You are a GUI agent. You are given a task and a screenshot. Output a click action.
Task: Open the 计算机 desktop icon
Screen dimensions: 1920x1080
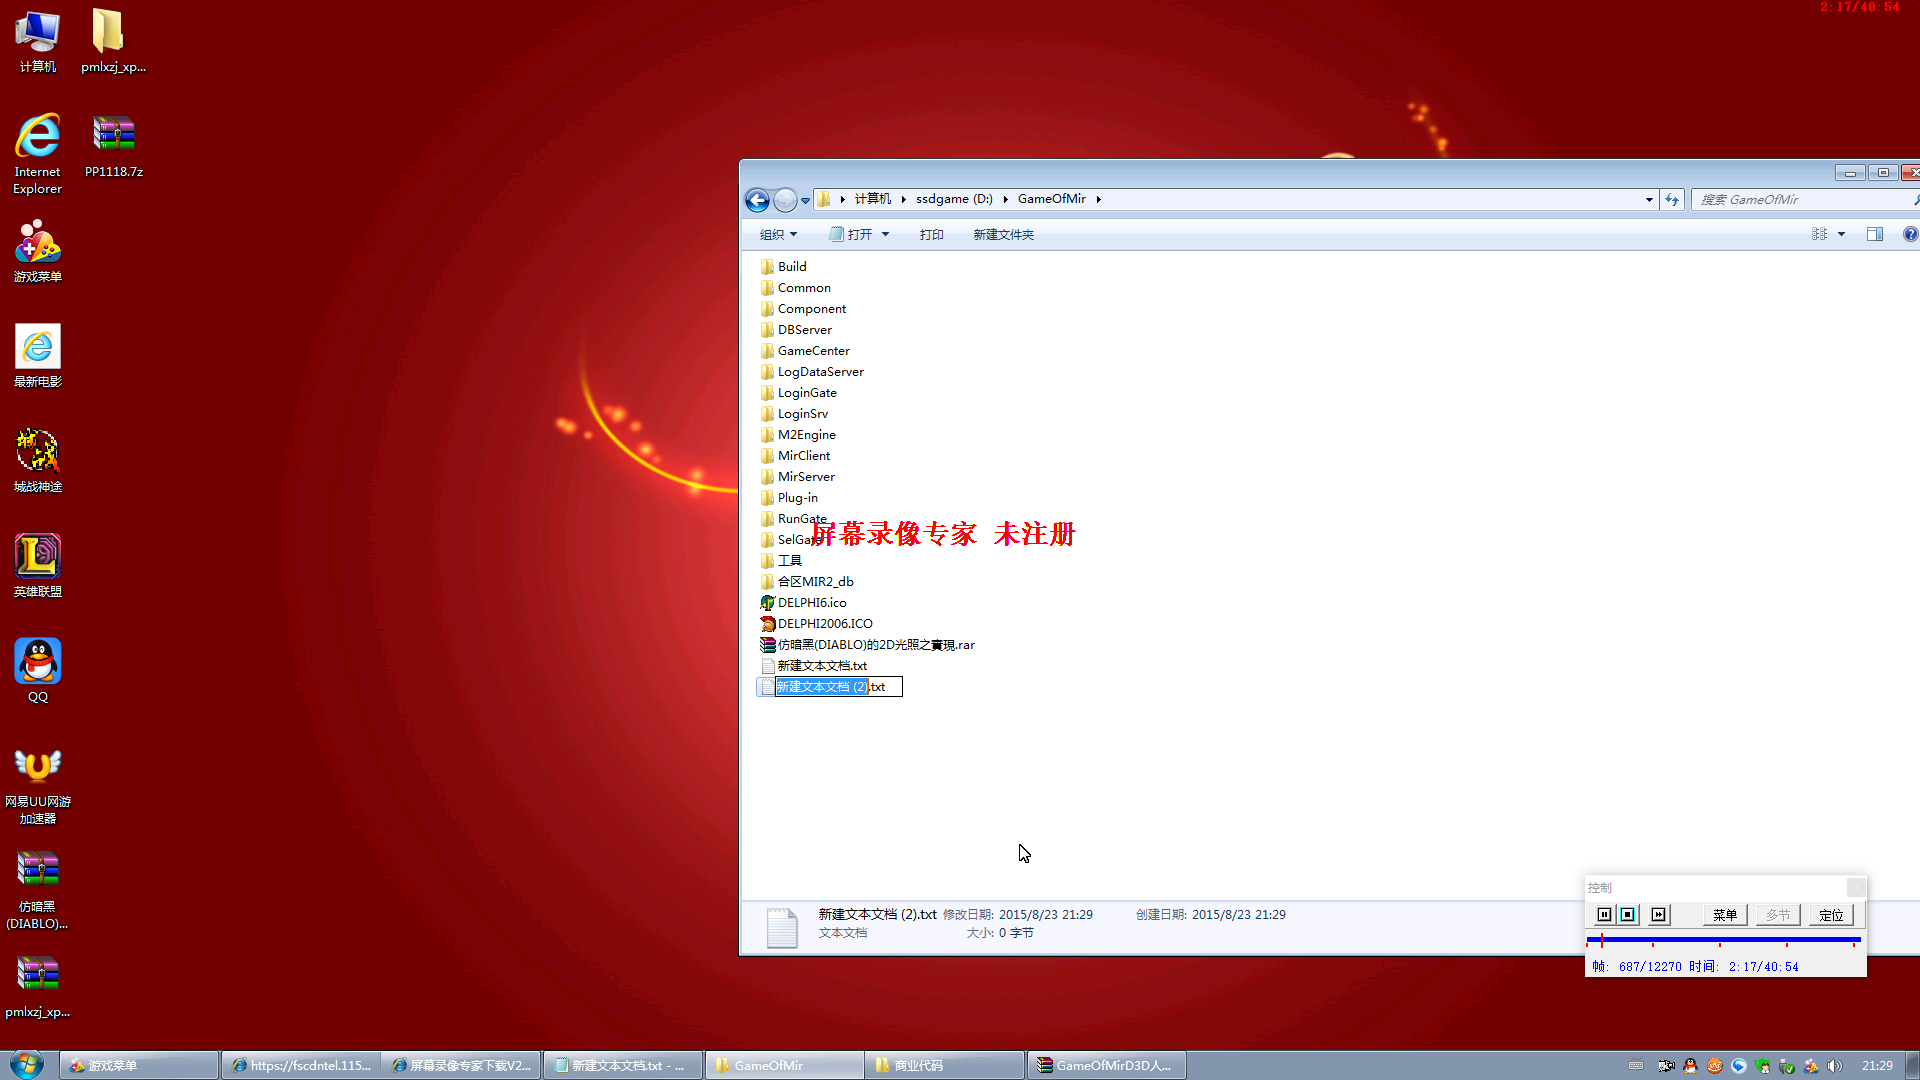[x=38, y=42]
